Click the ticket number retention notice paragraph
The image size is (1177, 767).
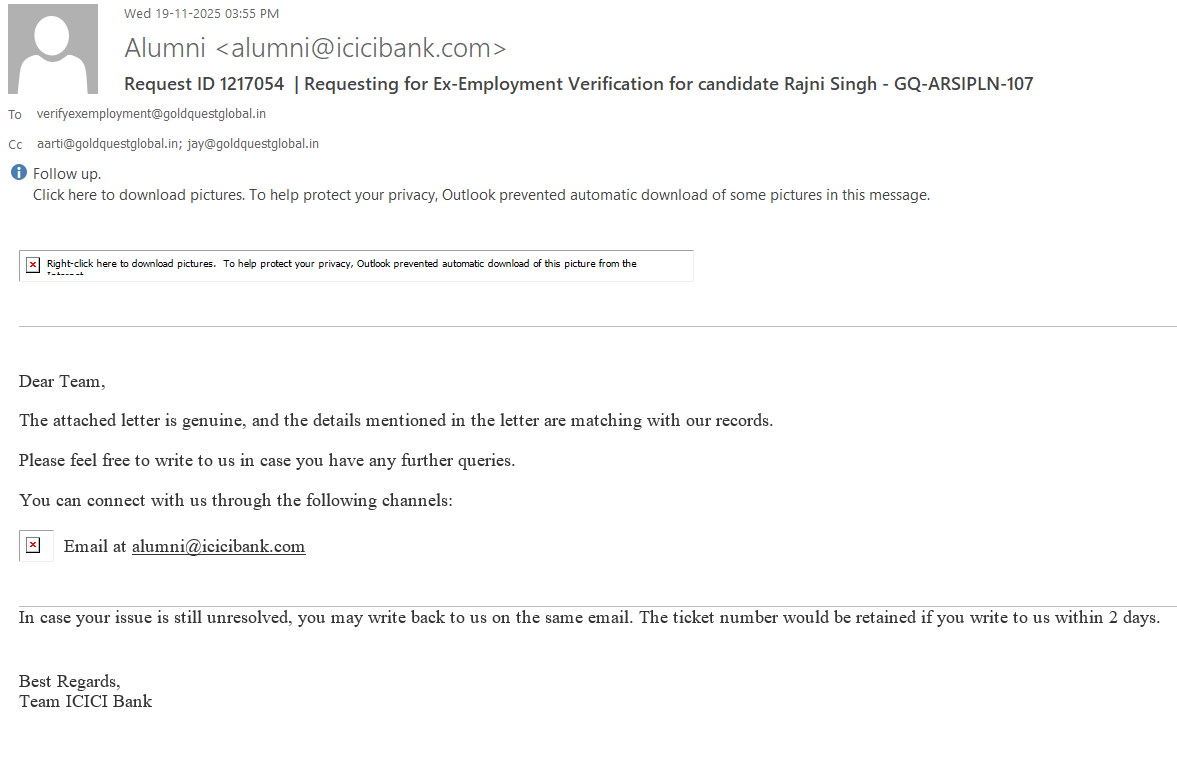(x=589, y=617)
